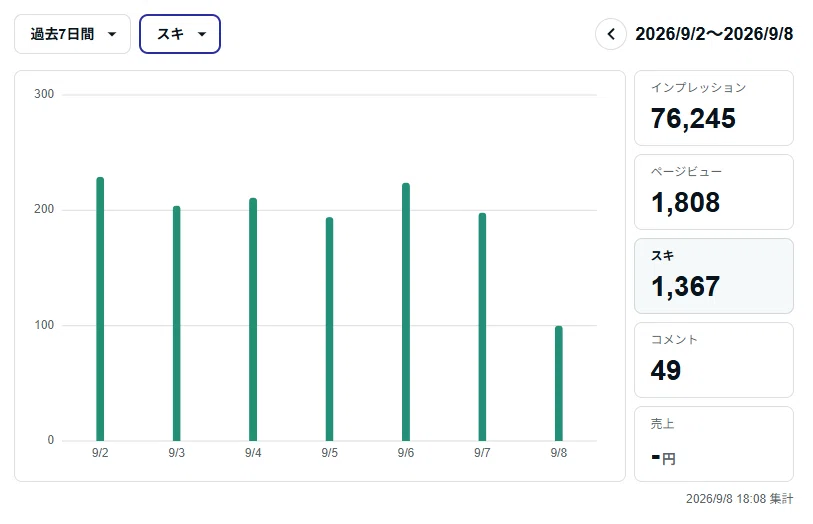813x524 pixels.
Task: Click the スキ dropdown arrow
Action: [x=202, y=35]
